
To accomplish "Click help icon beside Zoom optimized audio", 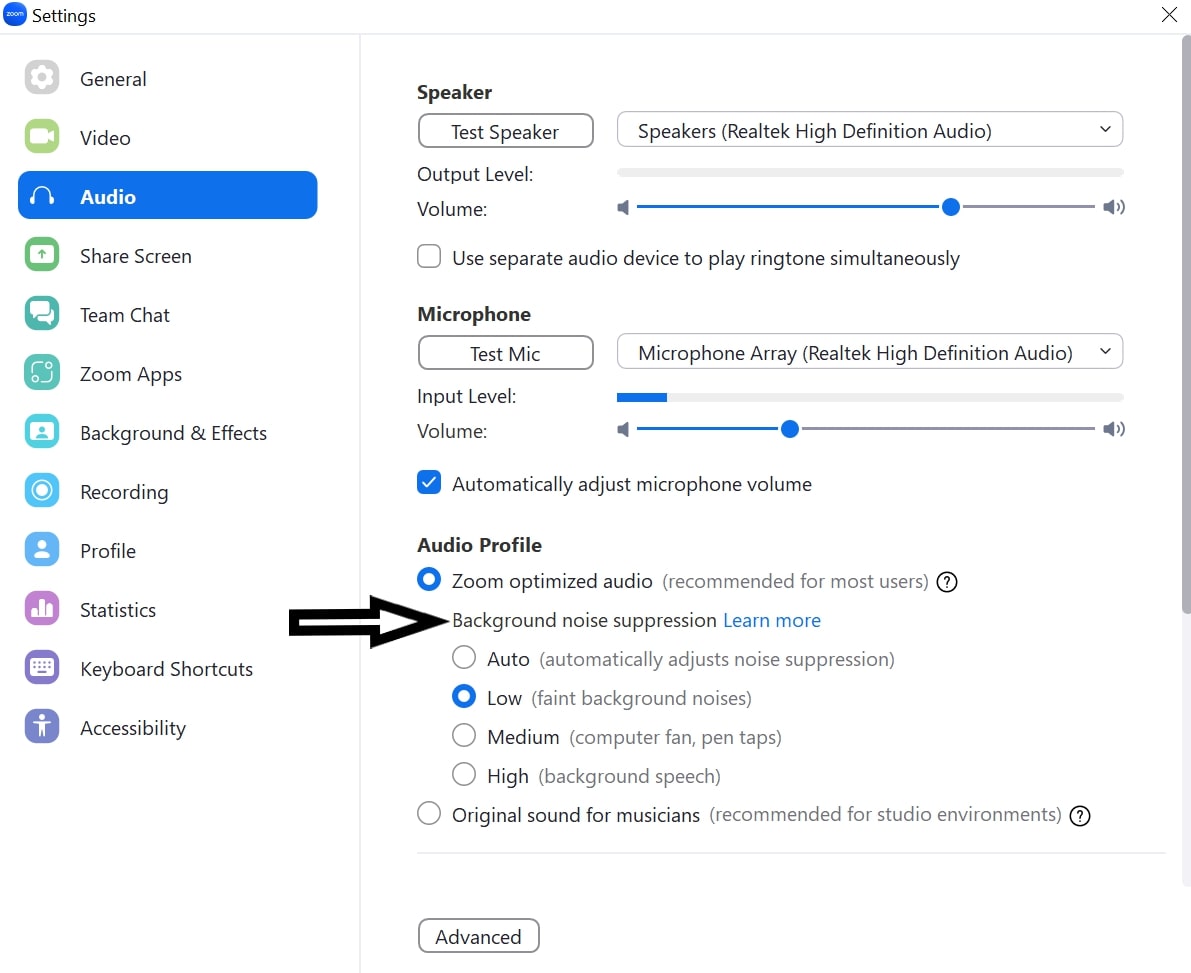I will click(946, 582).
